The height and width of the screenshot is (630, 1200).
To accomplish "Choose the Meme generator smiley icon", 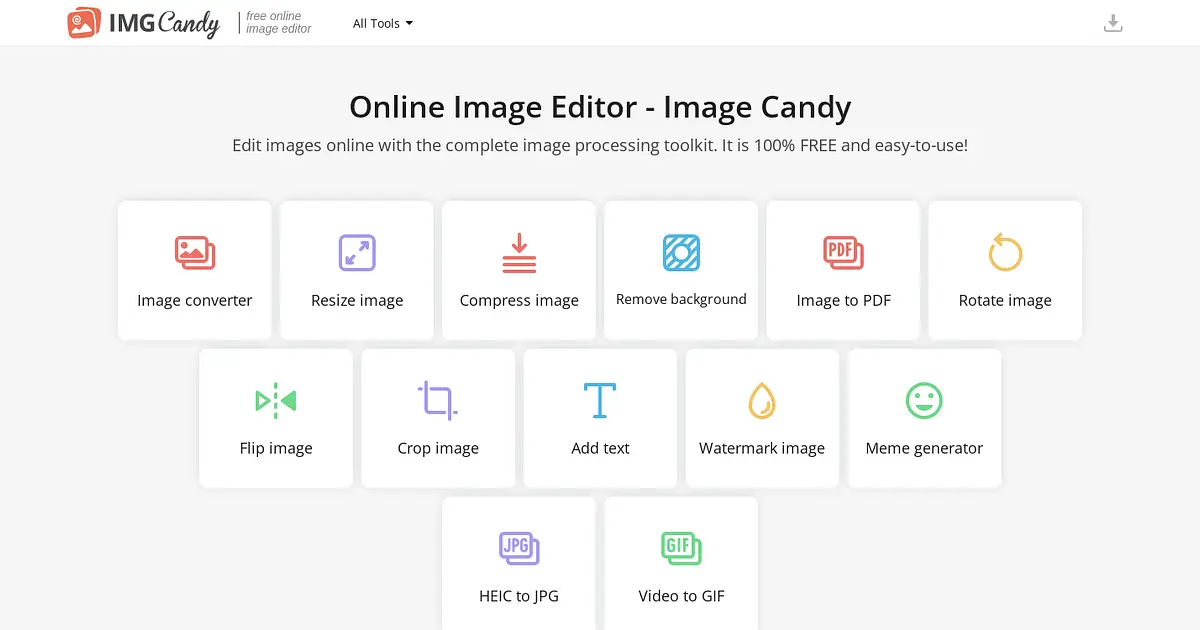I will pos(924,400).
